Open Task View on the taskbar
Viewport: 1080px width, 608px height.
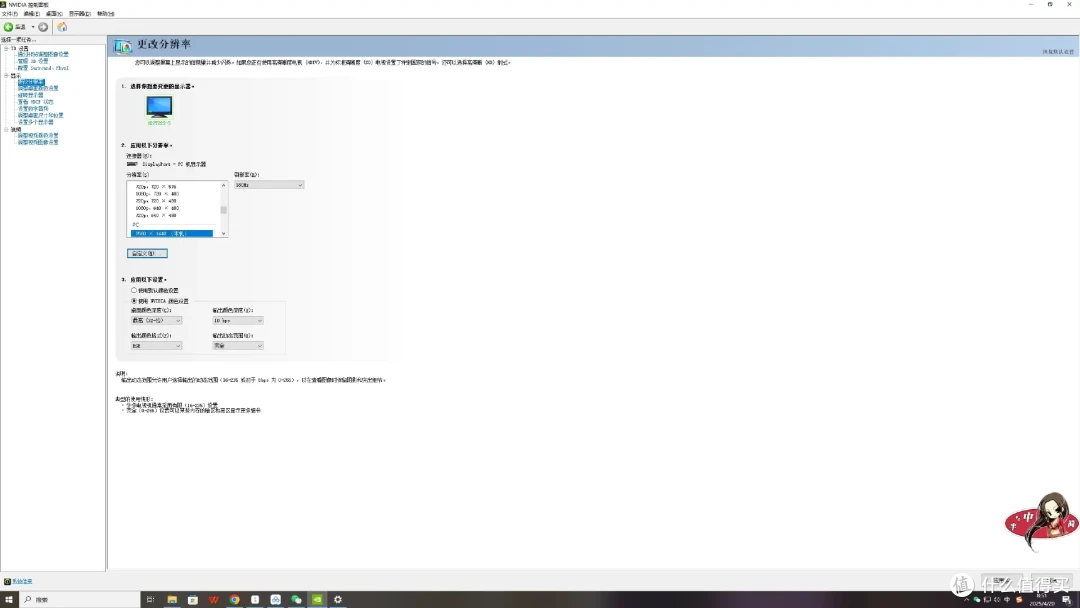click(150, 599)
